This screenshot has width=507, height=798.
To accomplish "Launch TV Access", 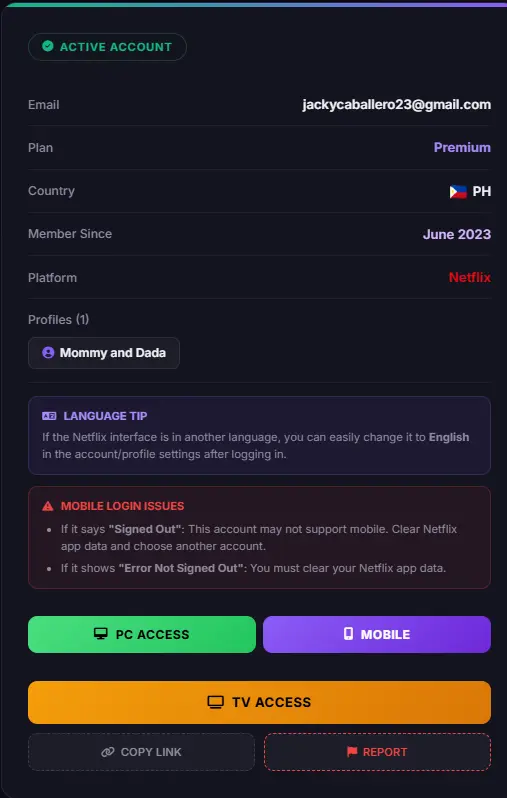I will click(x=259, y=702).
